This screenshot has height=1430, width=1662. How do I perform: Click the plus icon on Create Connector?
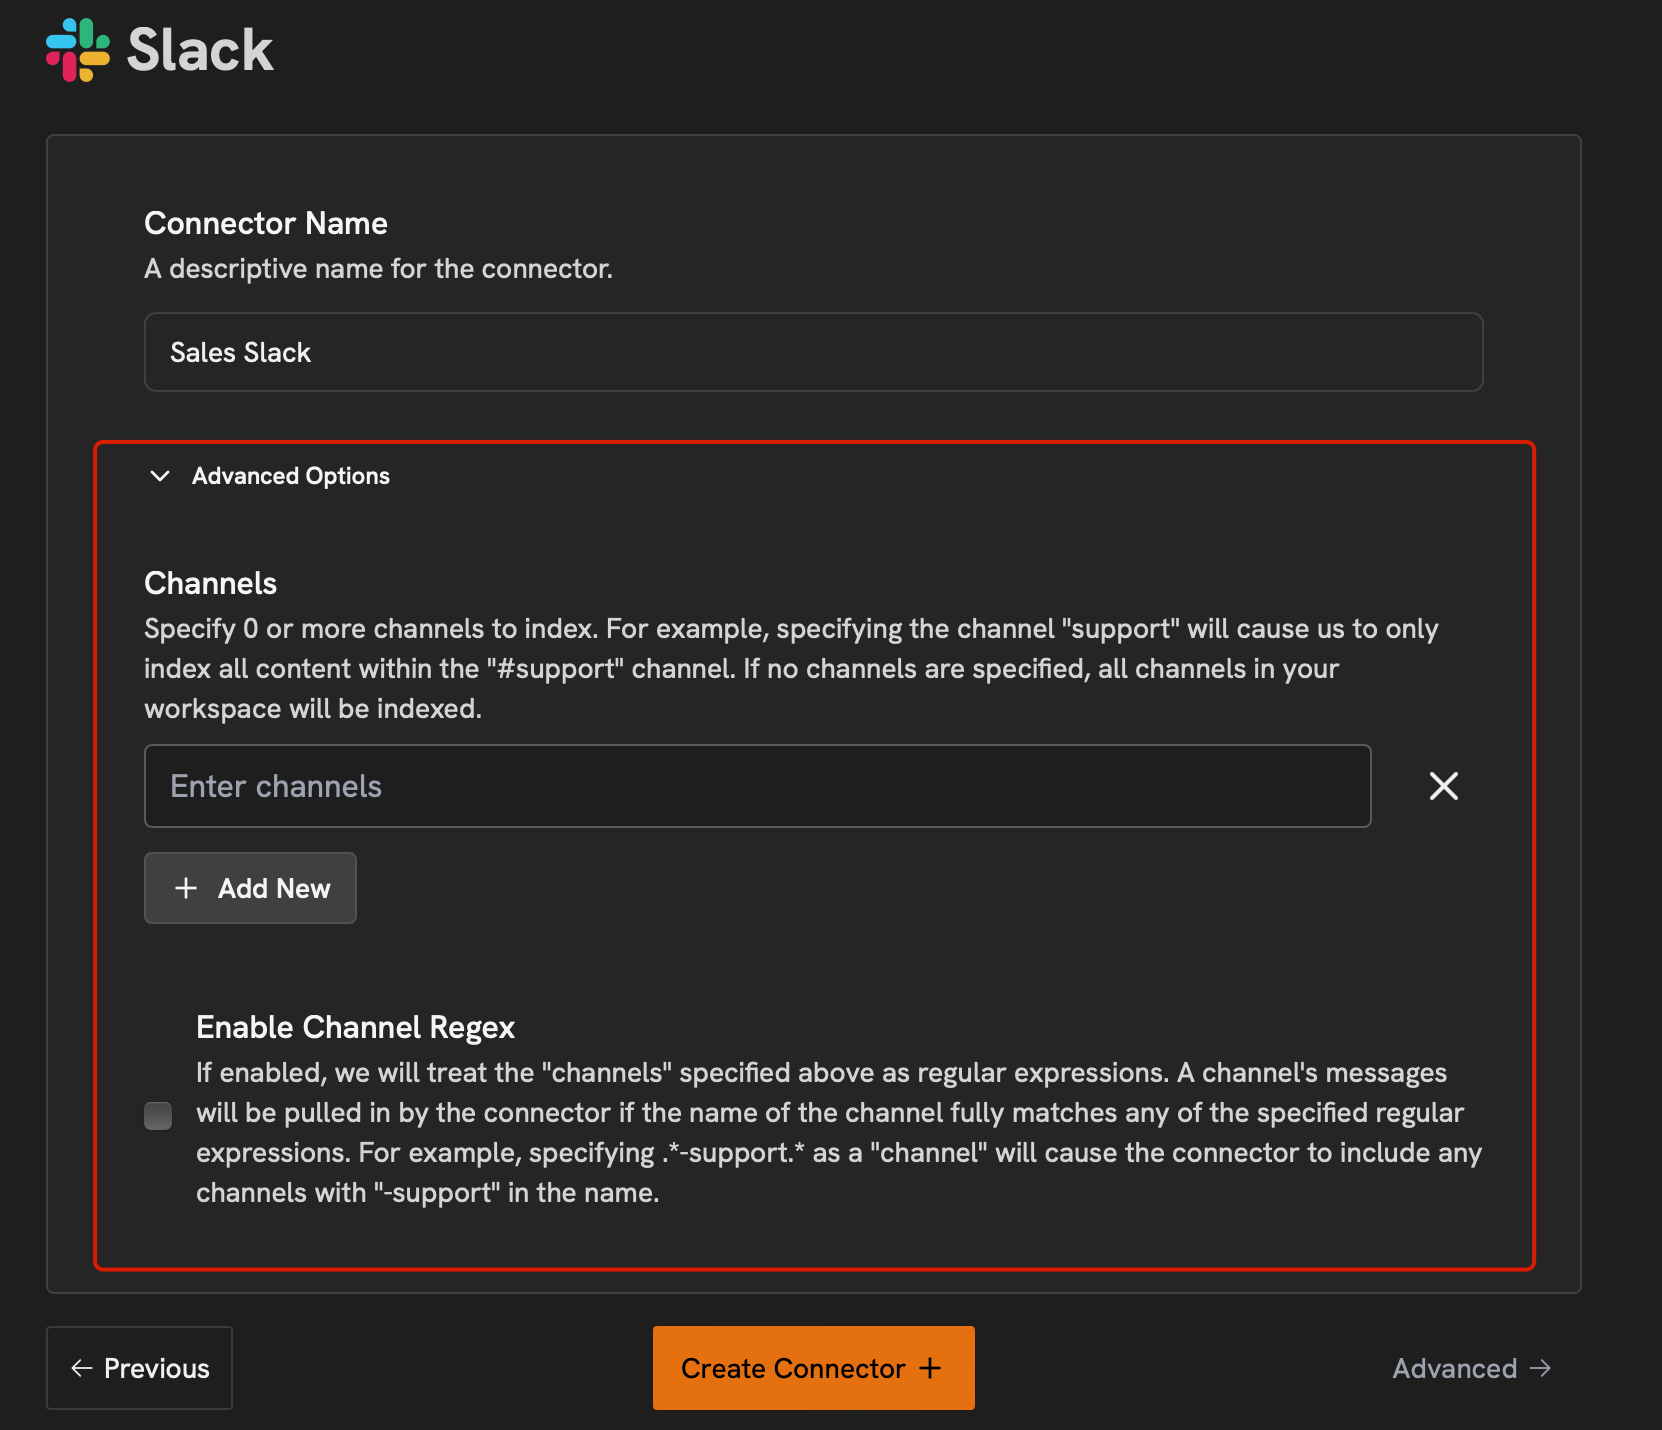point(932,1367)
